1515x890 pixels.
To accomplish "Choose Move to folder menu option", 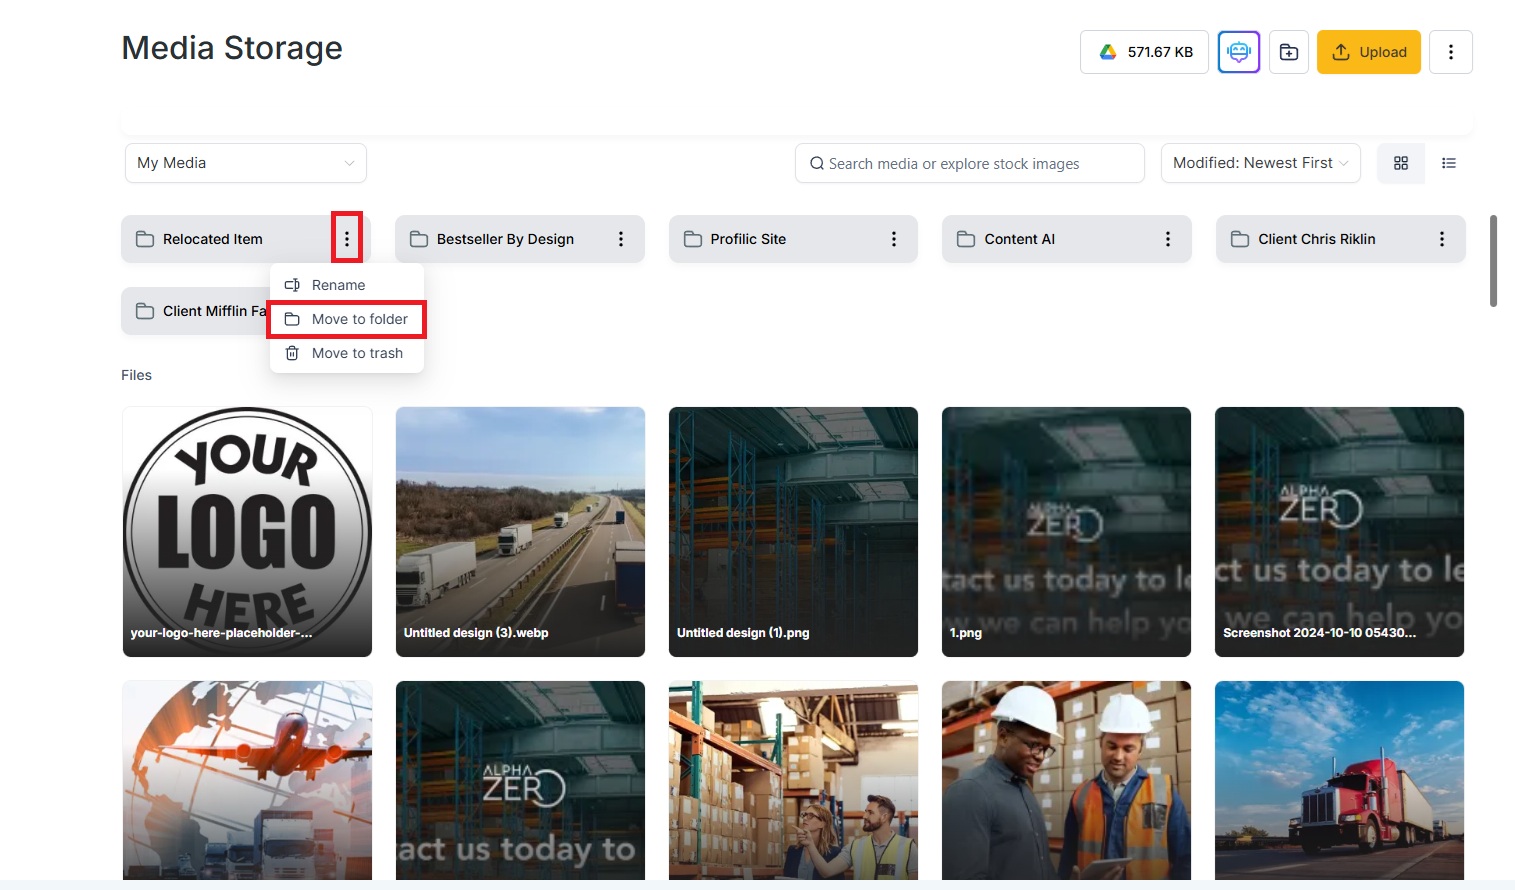I will (x=359, y=319).
